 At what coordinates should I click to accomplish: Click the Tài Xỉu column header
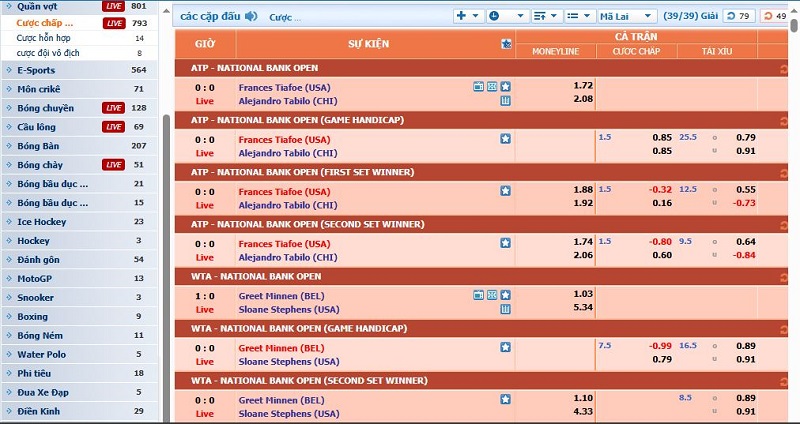pos(717,52)
